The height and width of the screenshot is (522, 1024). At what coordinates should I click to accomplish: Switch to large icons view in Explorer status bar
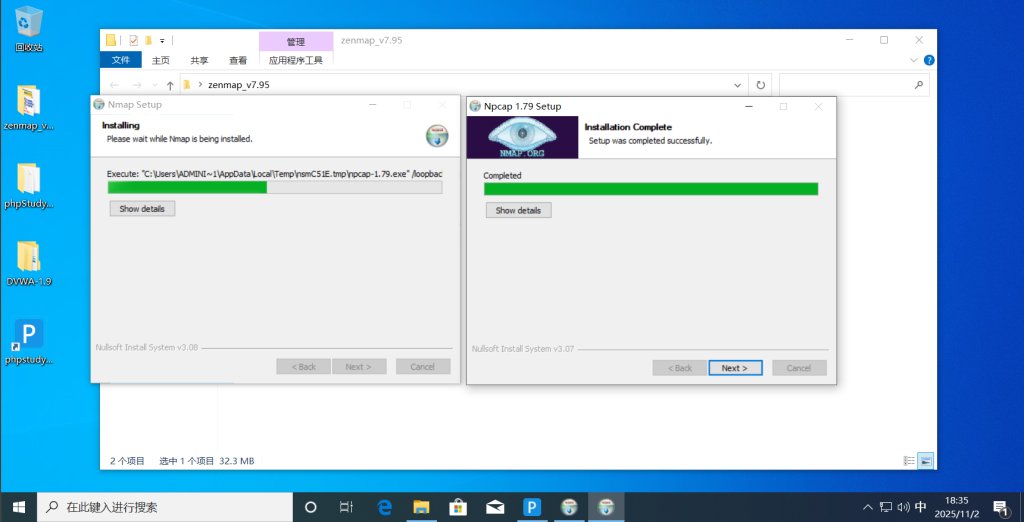(926, 461)
